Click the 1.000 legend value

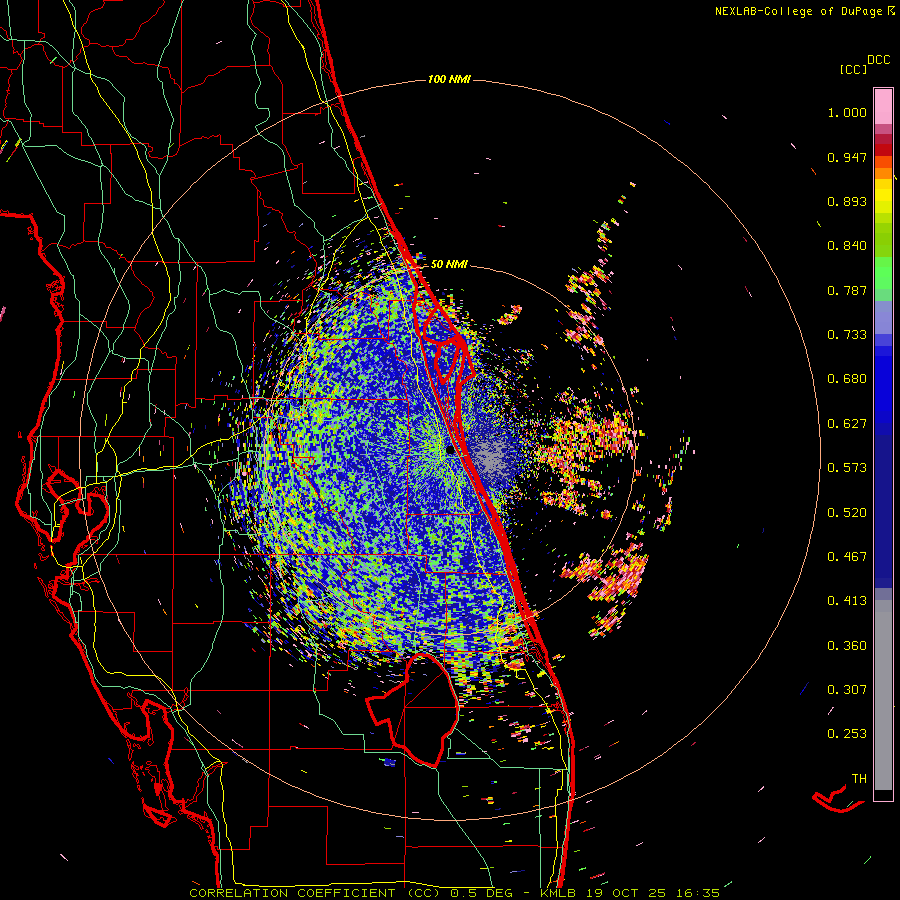(847, 112)
